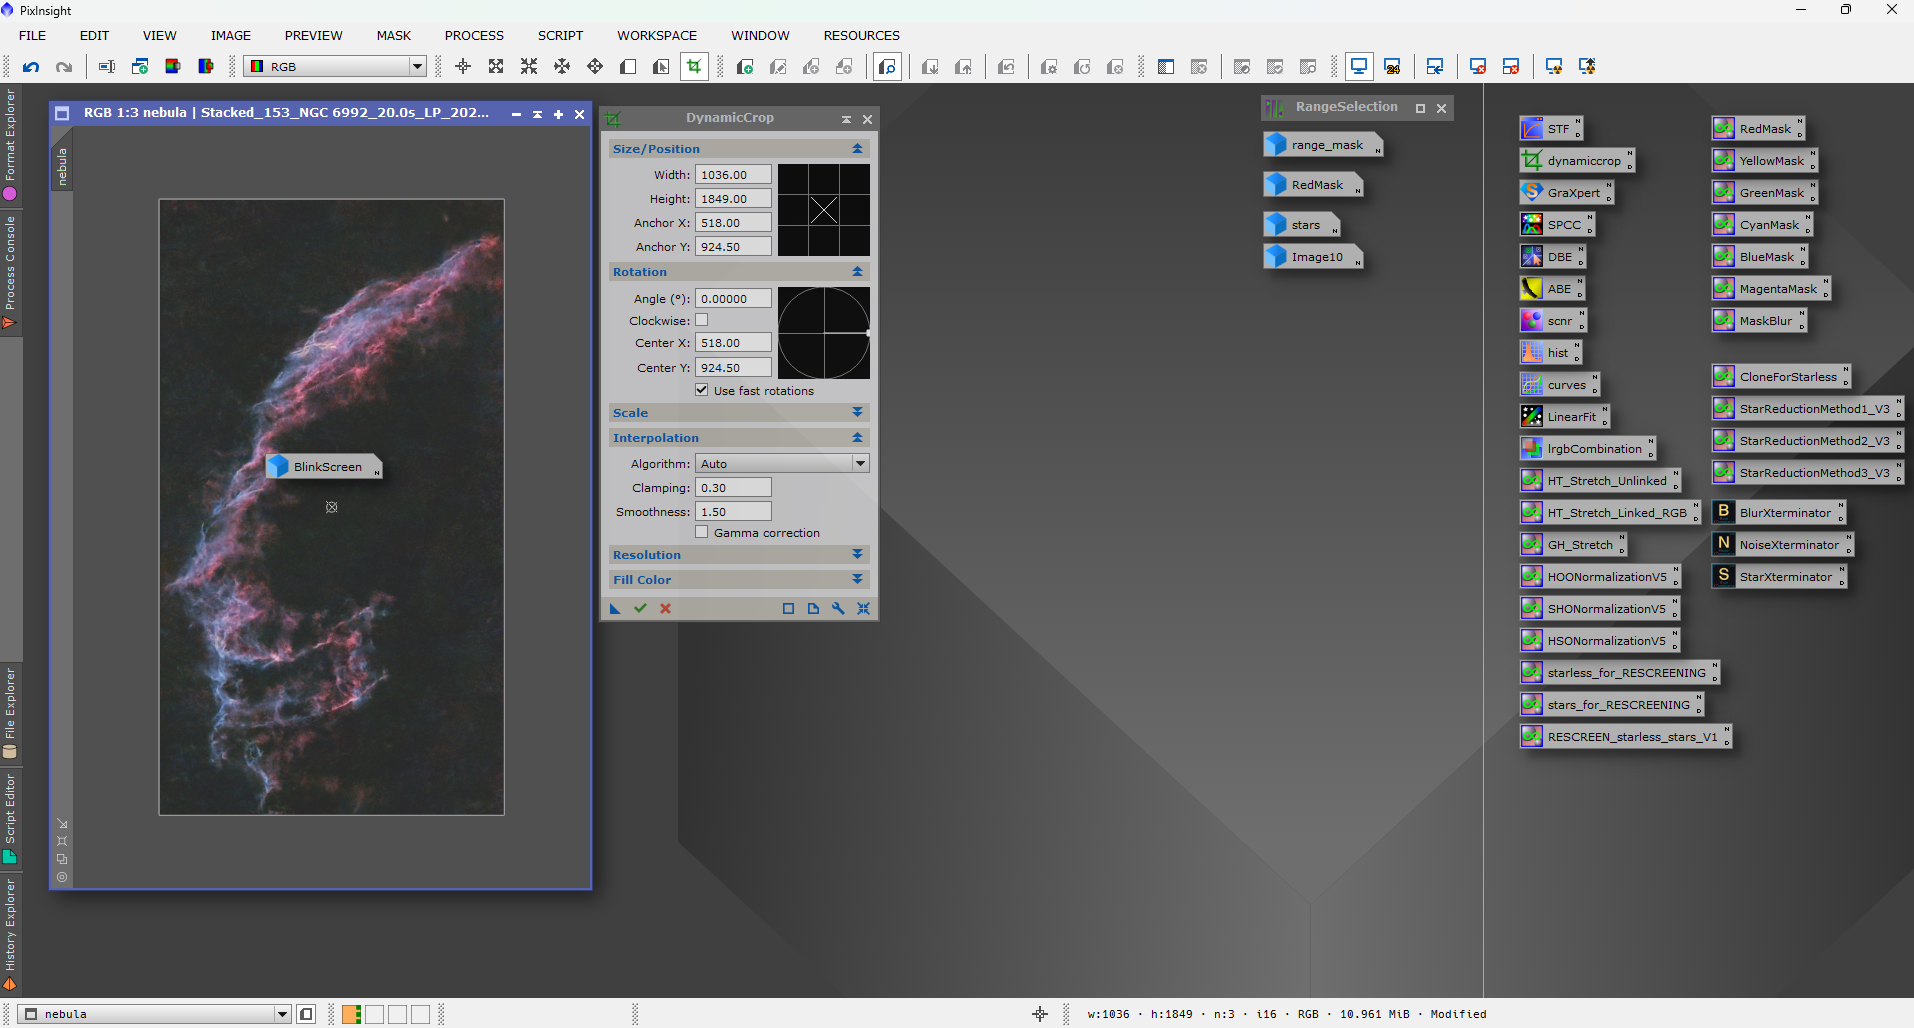1914x1028 pixels.
Task: Click the rotation angle dial
Action: [x=823, y=333]
